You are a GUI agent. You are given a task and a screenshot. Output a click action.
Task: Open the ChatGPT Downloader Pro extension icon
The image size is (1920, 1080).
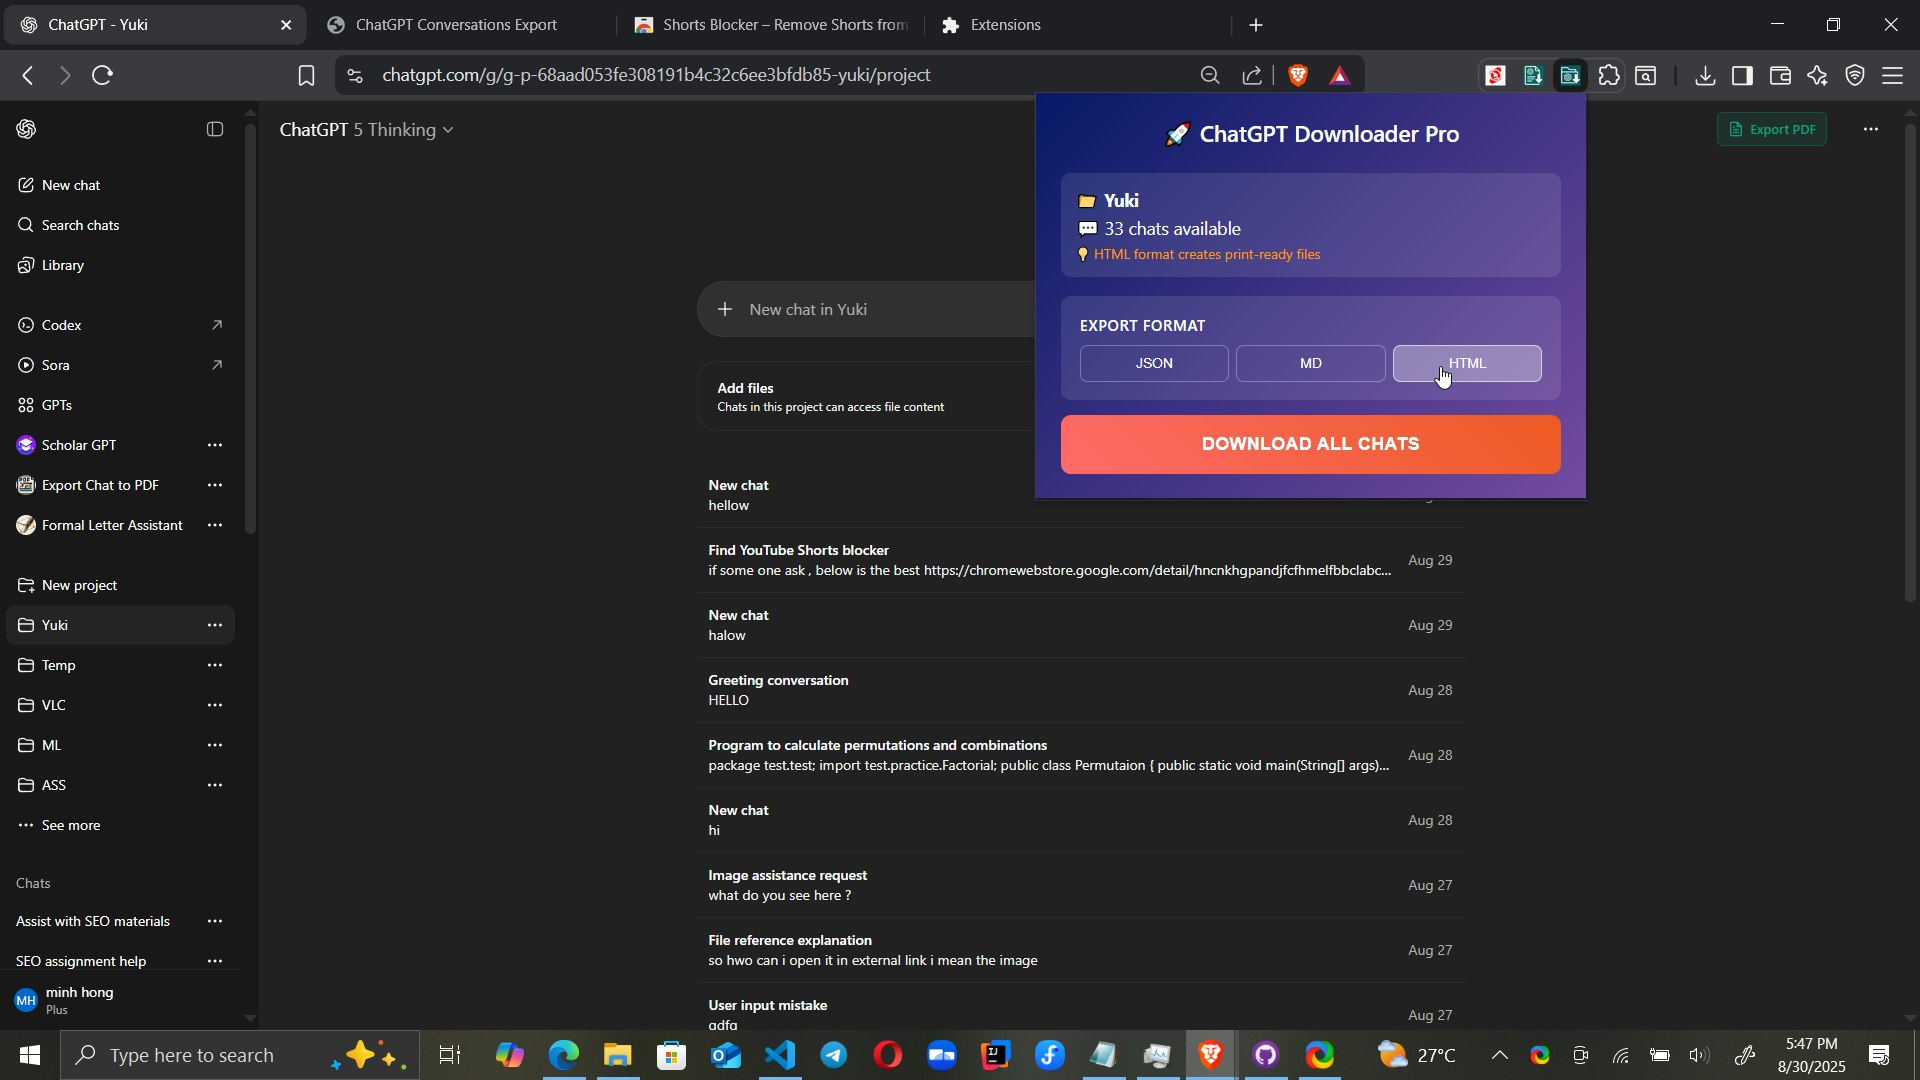coord(1571,75)
